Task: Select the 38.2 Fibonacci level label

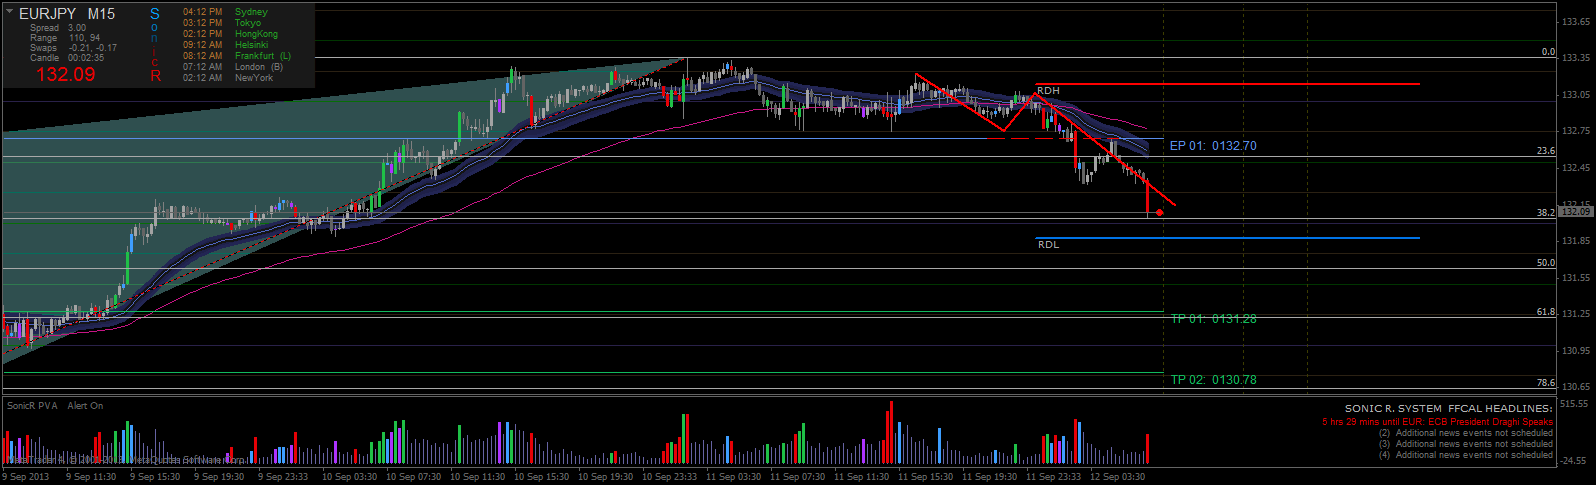Action: click(x=1546, y=213)
